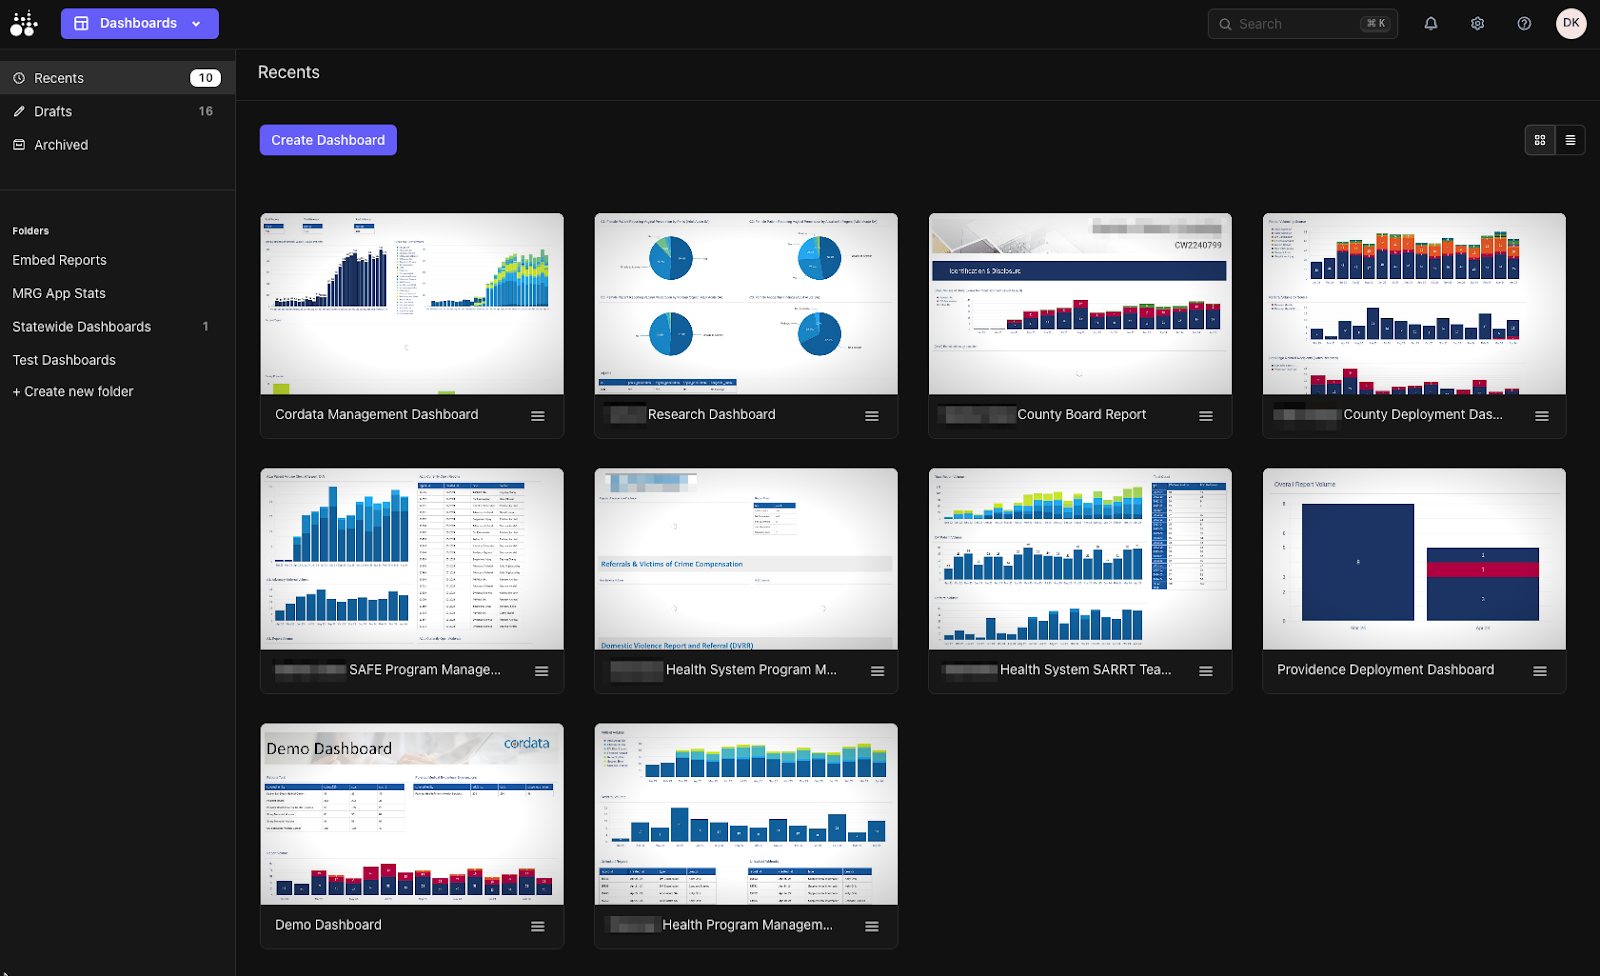Open the Demo Dashboard card menu
This screenshot has height=976, width=1600.
538,925
